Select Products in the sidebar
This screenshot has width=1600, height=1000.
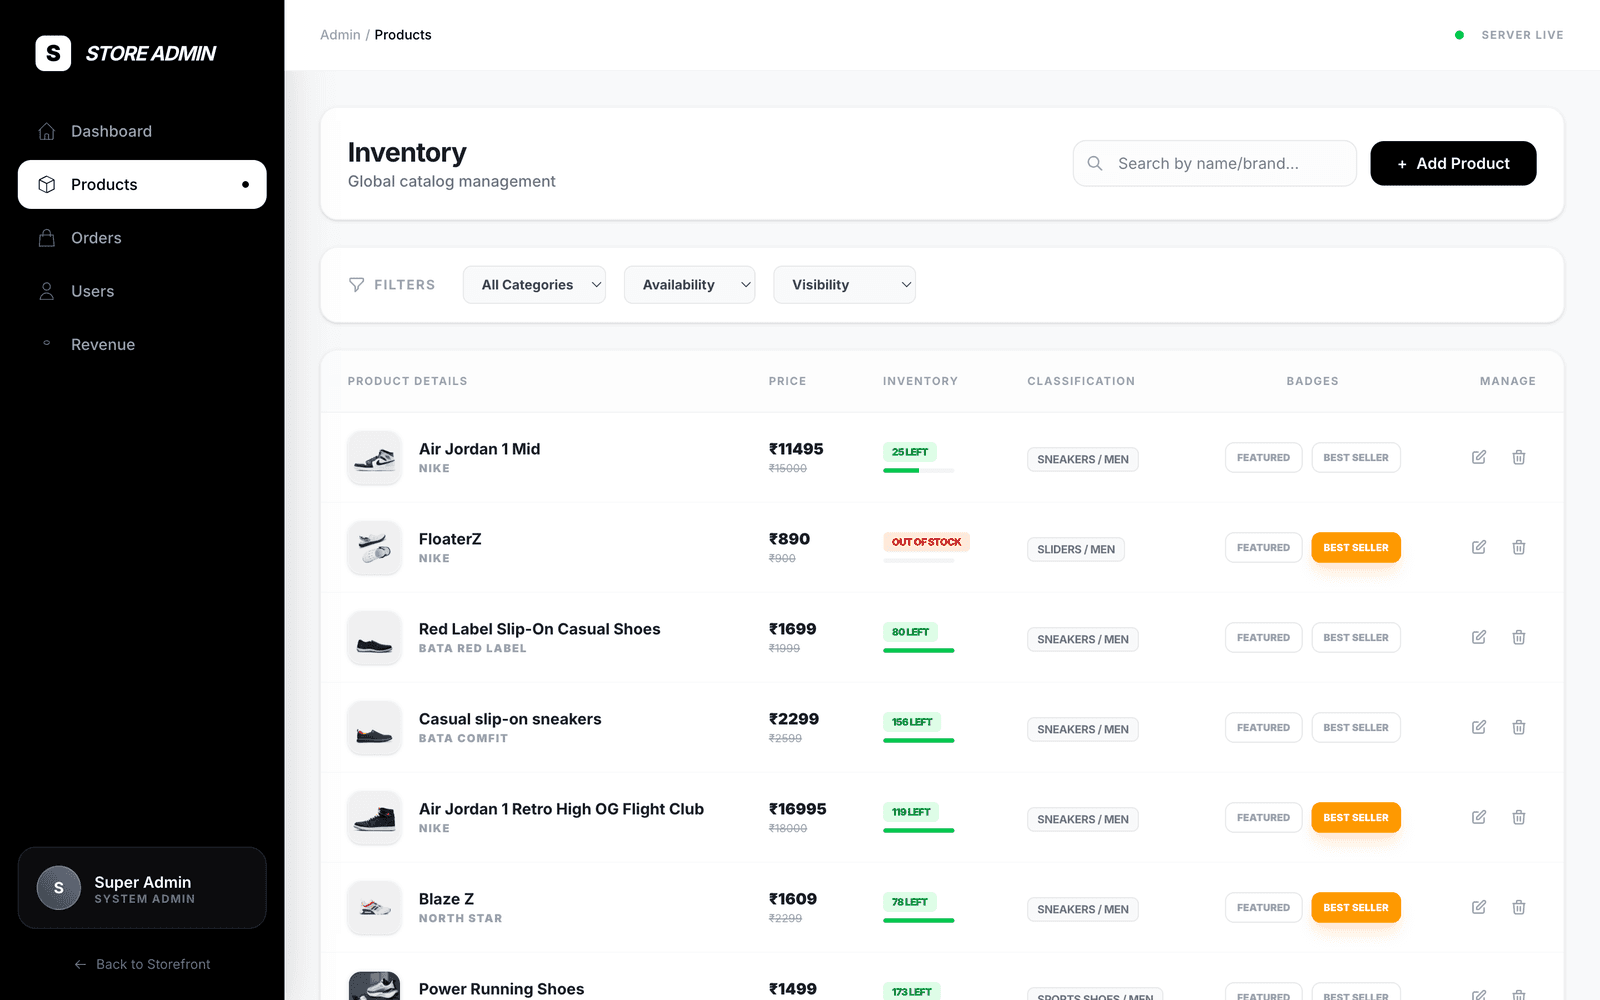pyautogui.click(x=142, y=184)
